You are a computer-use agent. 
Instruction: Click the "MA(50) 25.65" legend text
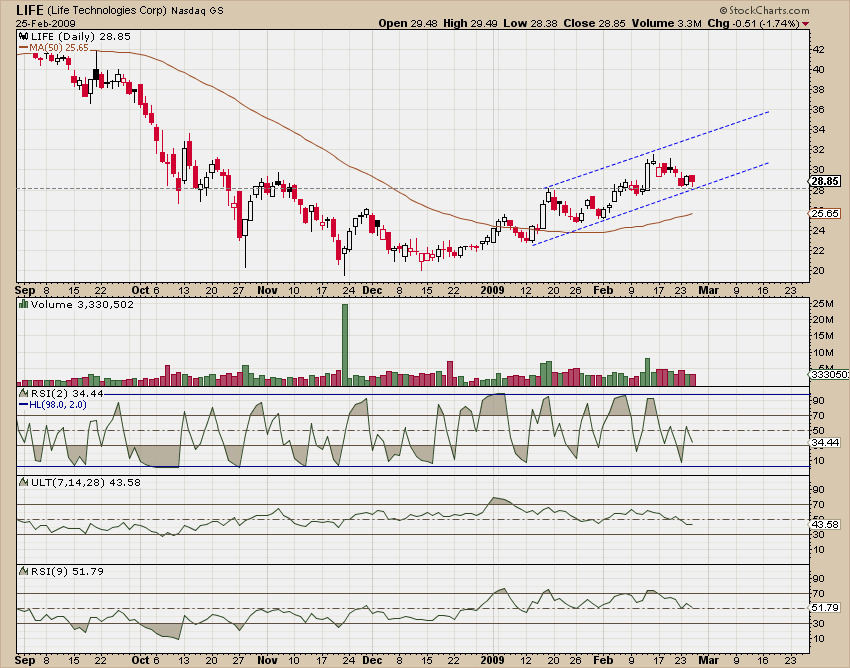(x=59, y=48)
